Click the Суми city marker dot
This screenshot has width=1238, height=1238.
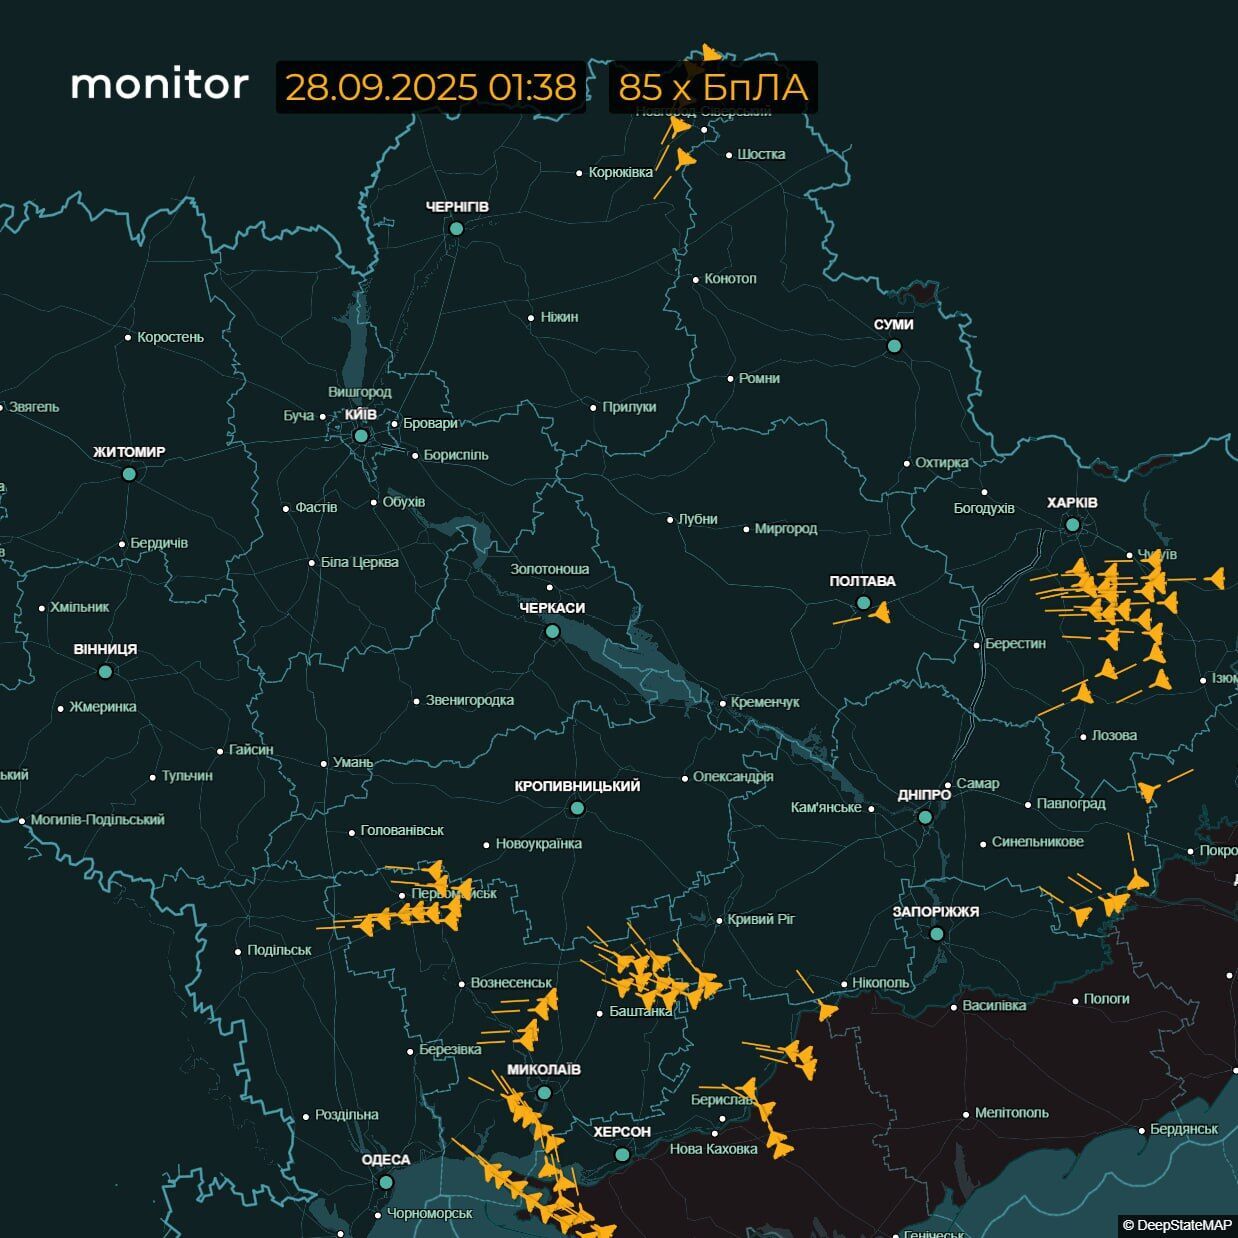click(894, 346)
